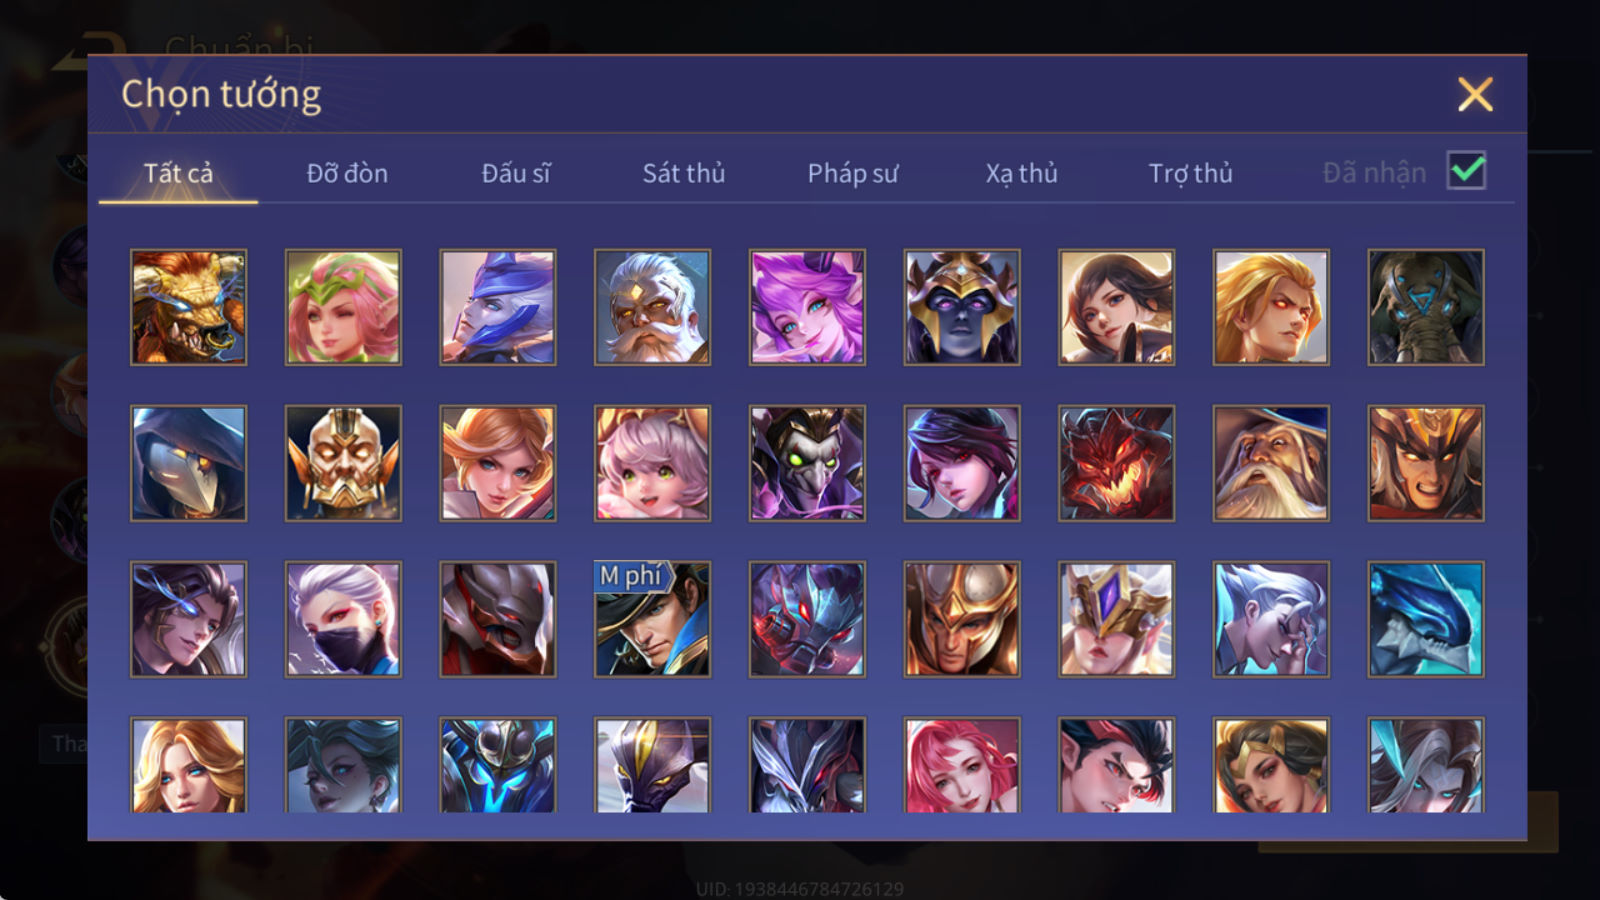The width and height of the screenshot is (1600, 900).
Task: Select the golden lion beast hero portrait
Action: 188,307
